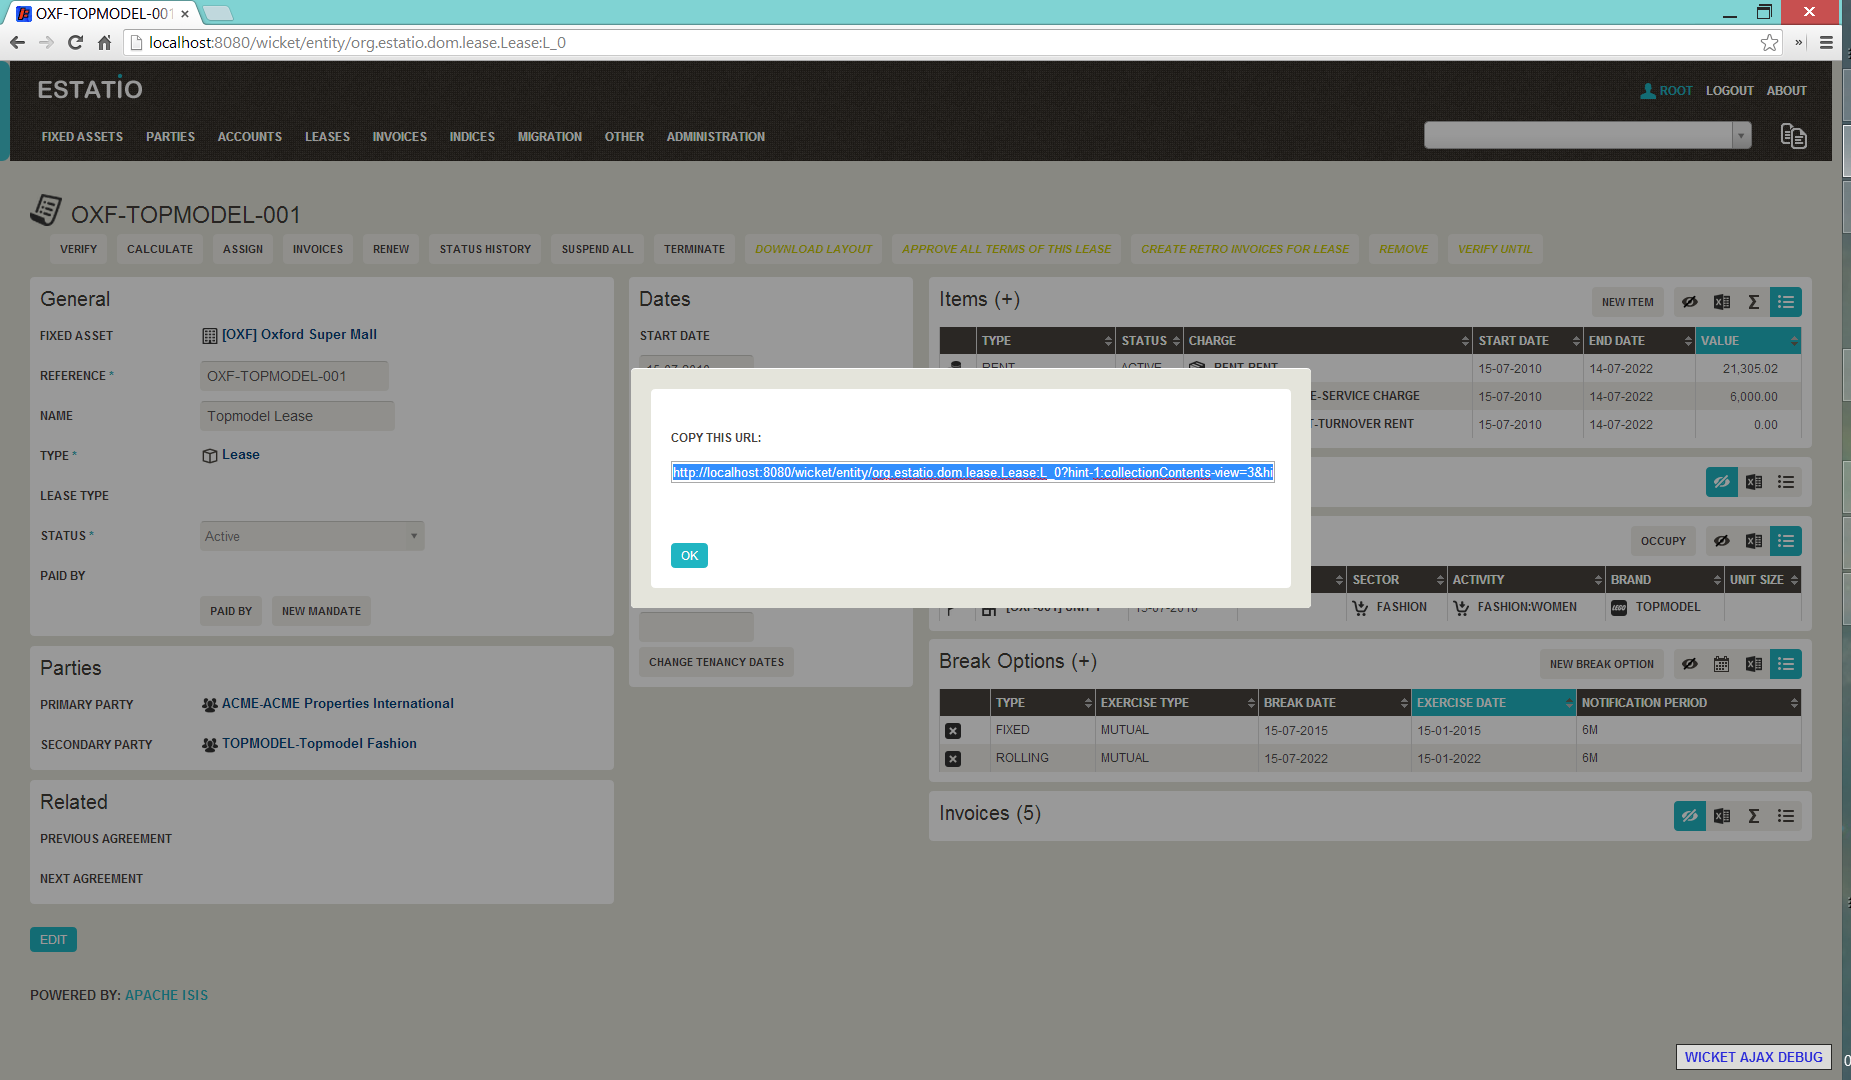This screenshot has height=1080, width=1851.
Task: Click the browser window vertical scrollbar
Action: click(1845, 500)
